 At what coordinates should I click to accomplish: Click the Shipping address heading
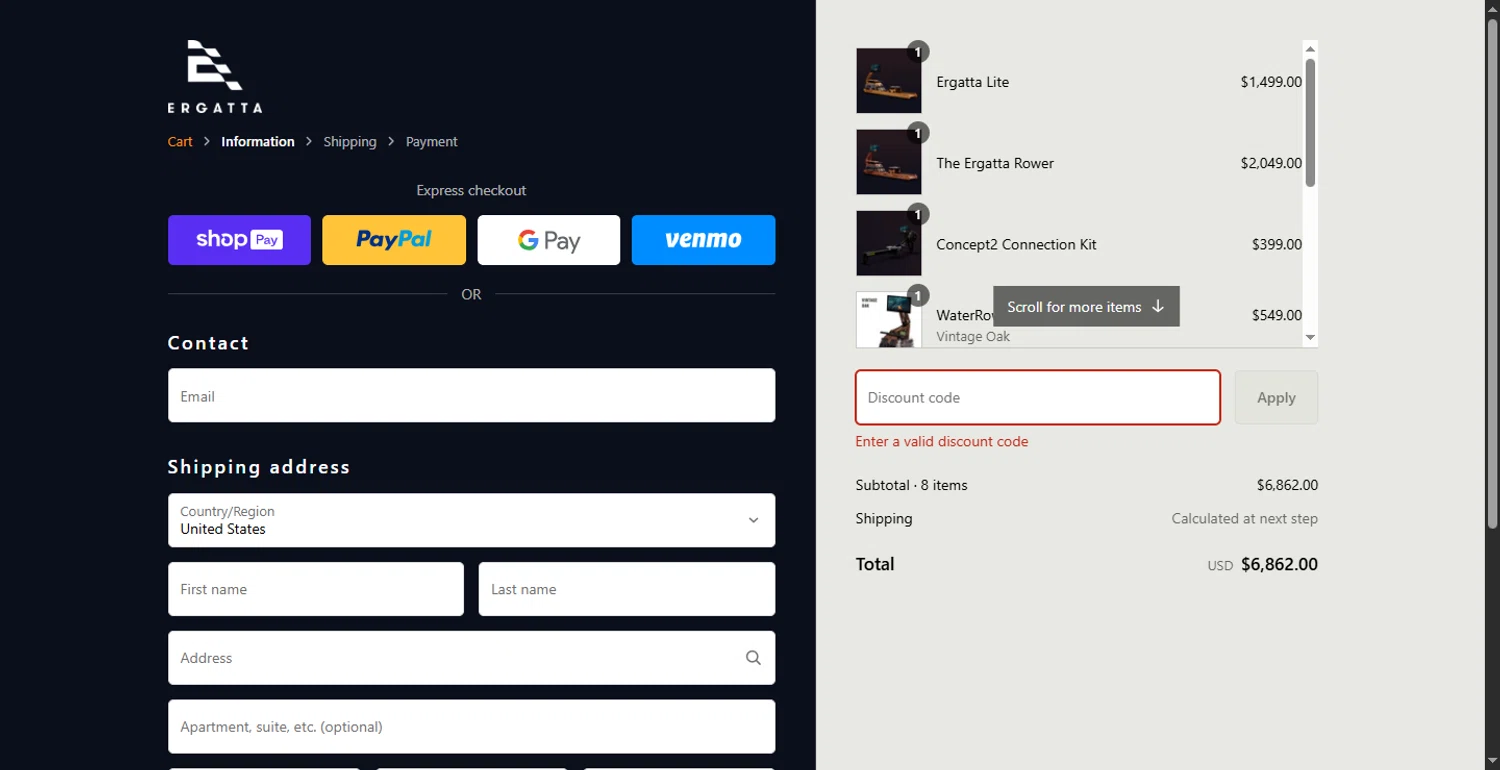[x=259, y=467]
